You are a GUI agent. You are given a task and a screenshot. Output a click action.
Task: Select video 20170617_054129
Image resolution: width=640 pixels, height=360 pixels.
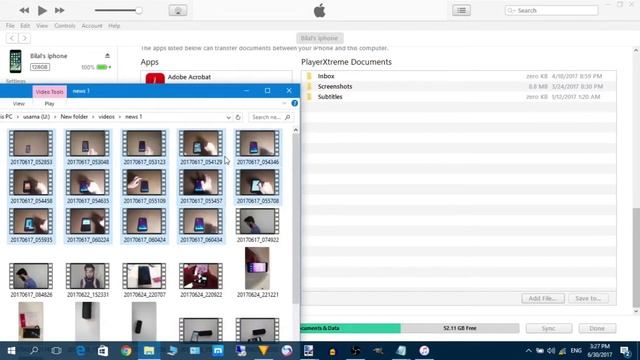point(201,147)
